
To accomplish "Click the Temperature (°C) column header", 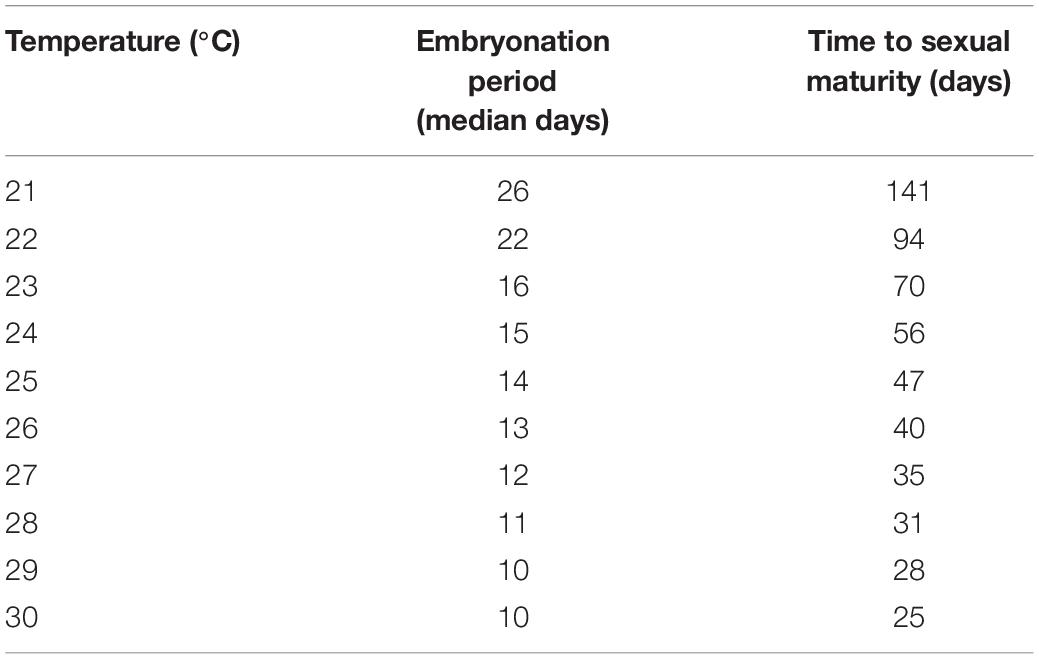I will pos(123,44).
